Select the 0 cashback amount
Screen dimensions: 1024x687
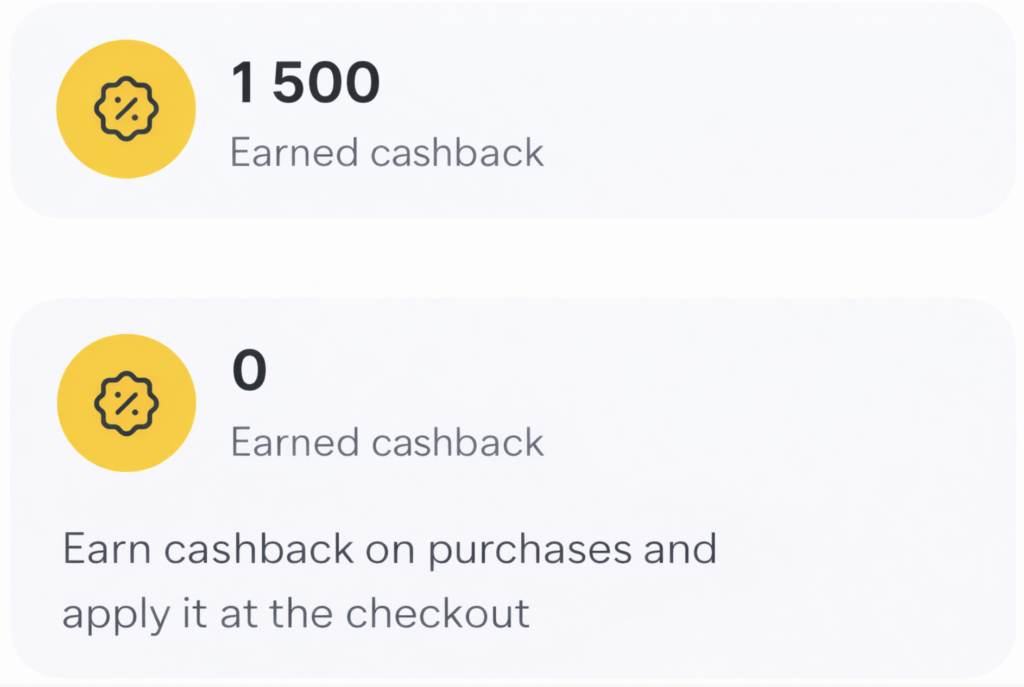coord(250,371)
